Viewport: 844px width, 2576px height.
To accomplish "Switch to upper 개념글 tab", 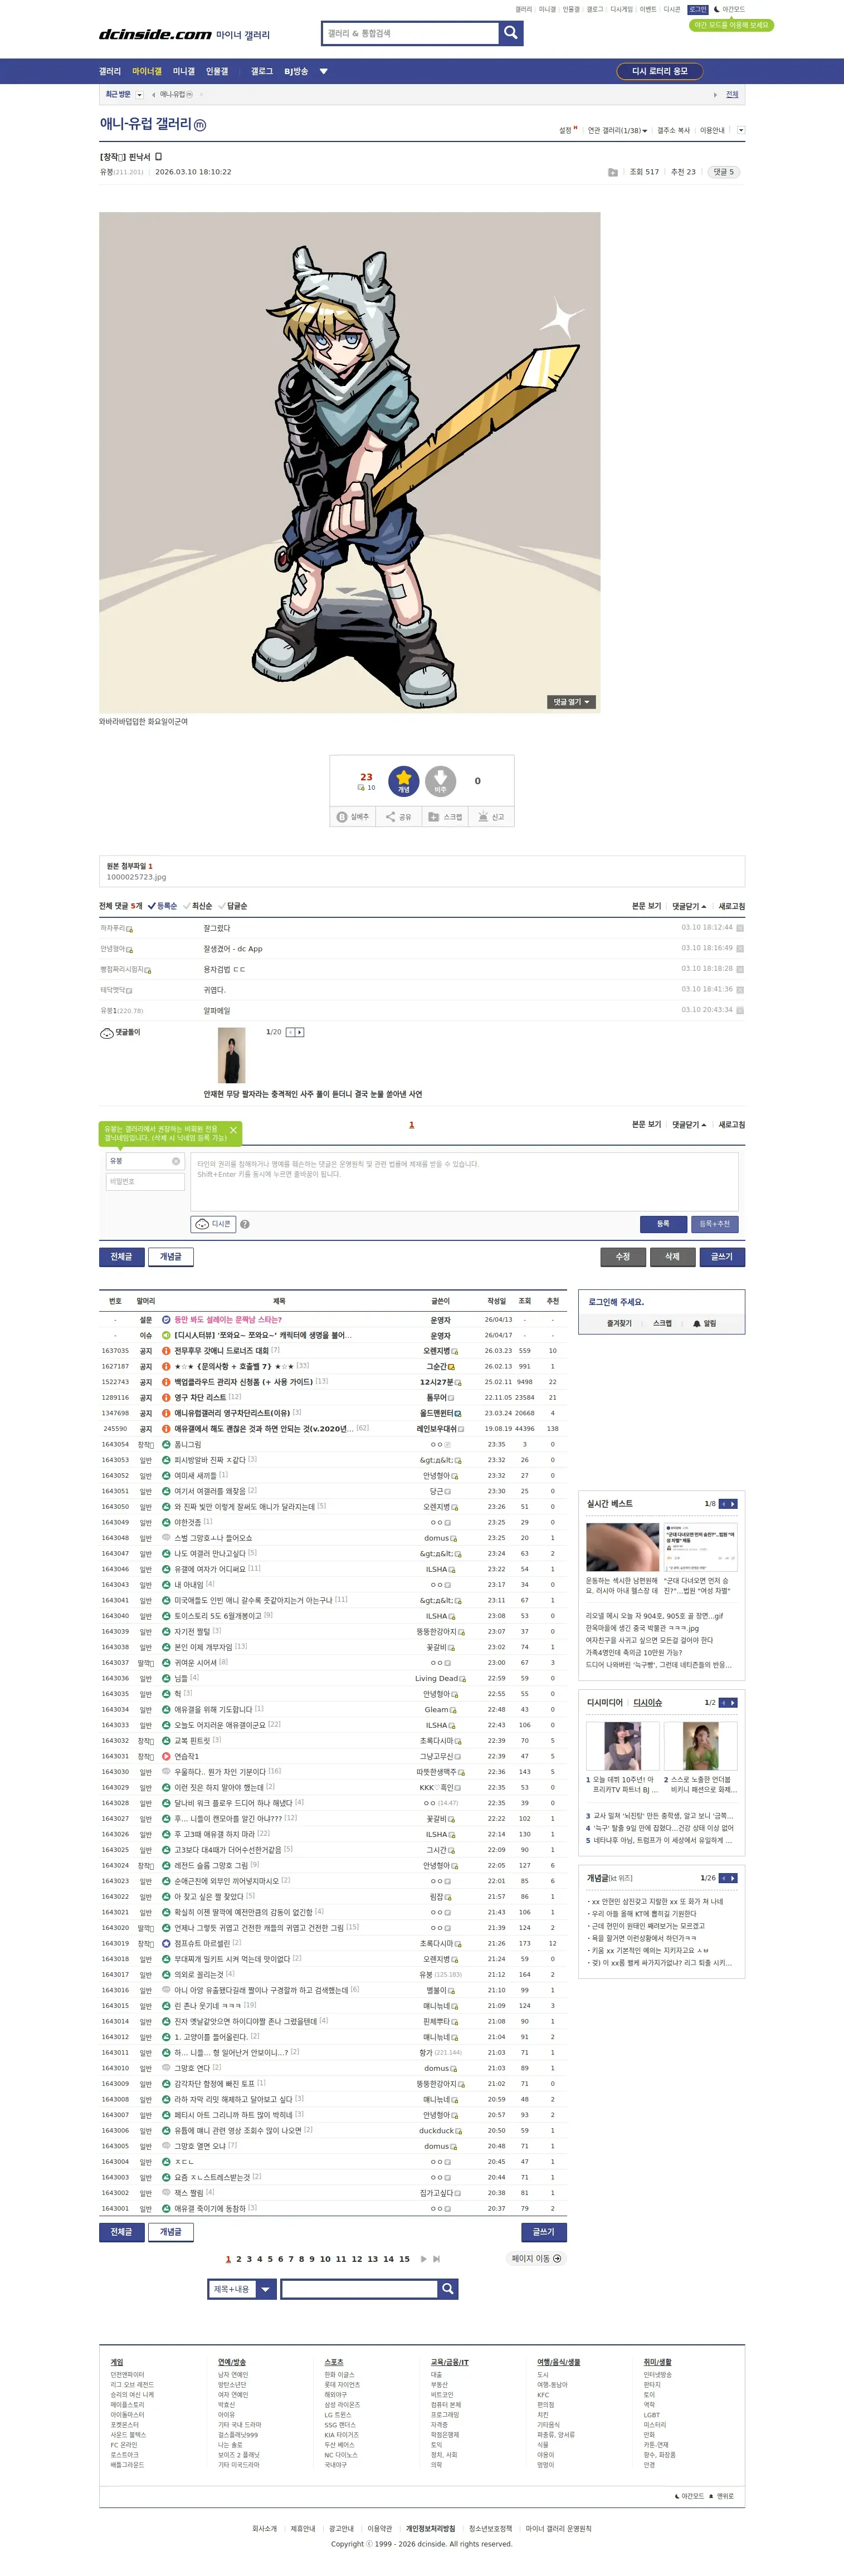I will point(171,1257).
